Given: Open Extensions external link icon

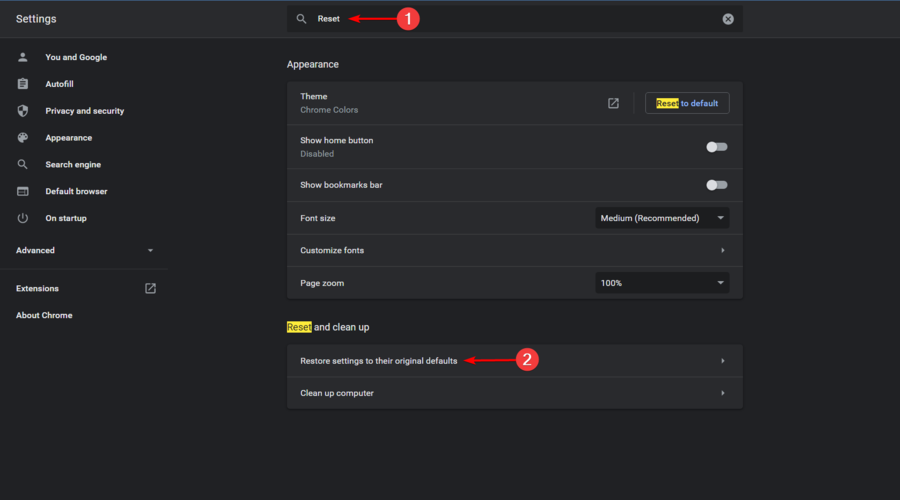Looking at the screenshot, I should click(x=150, y=288).
